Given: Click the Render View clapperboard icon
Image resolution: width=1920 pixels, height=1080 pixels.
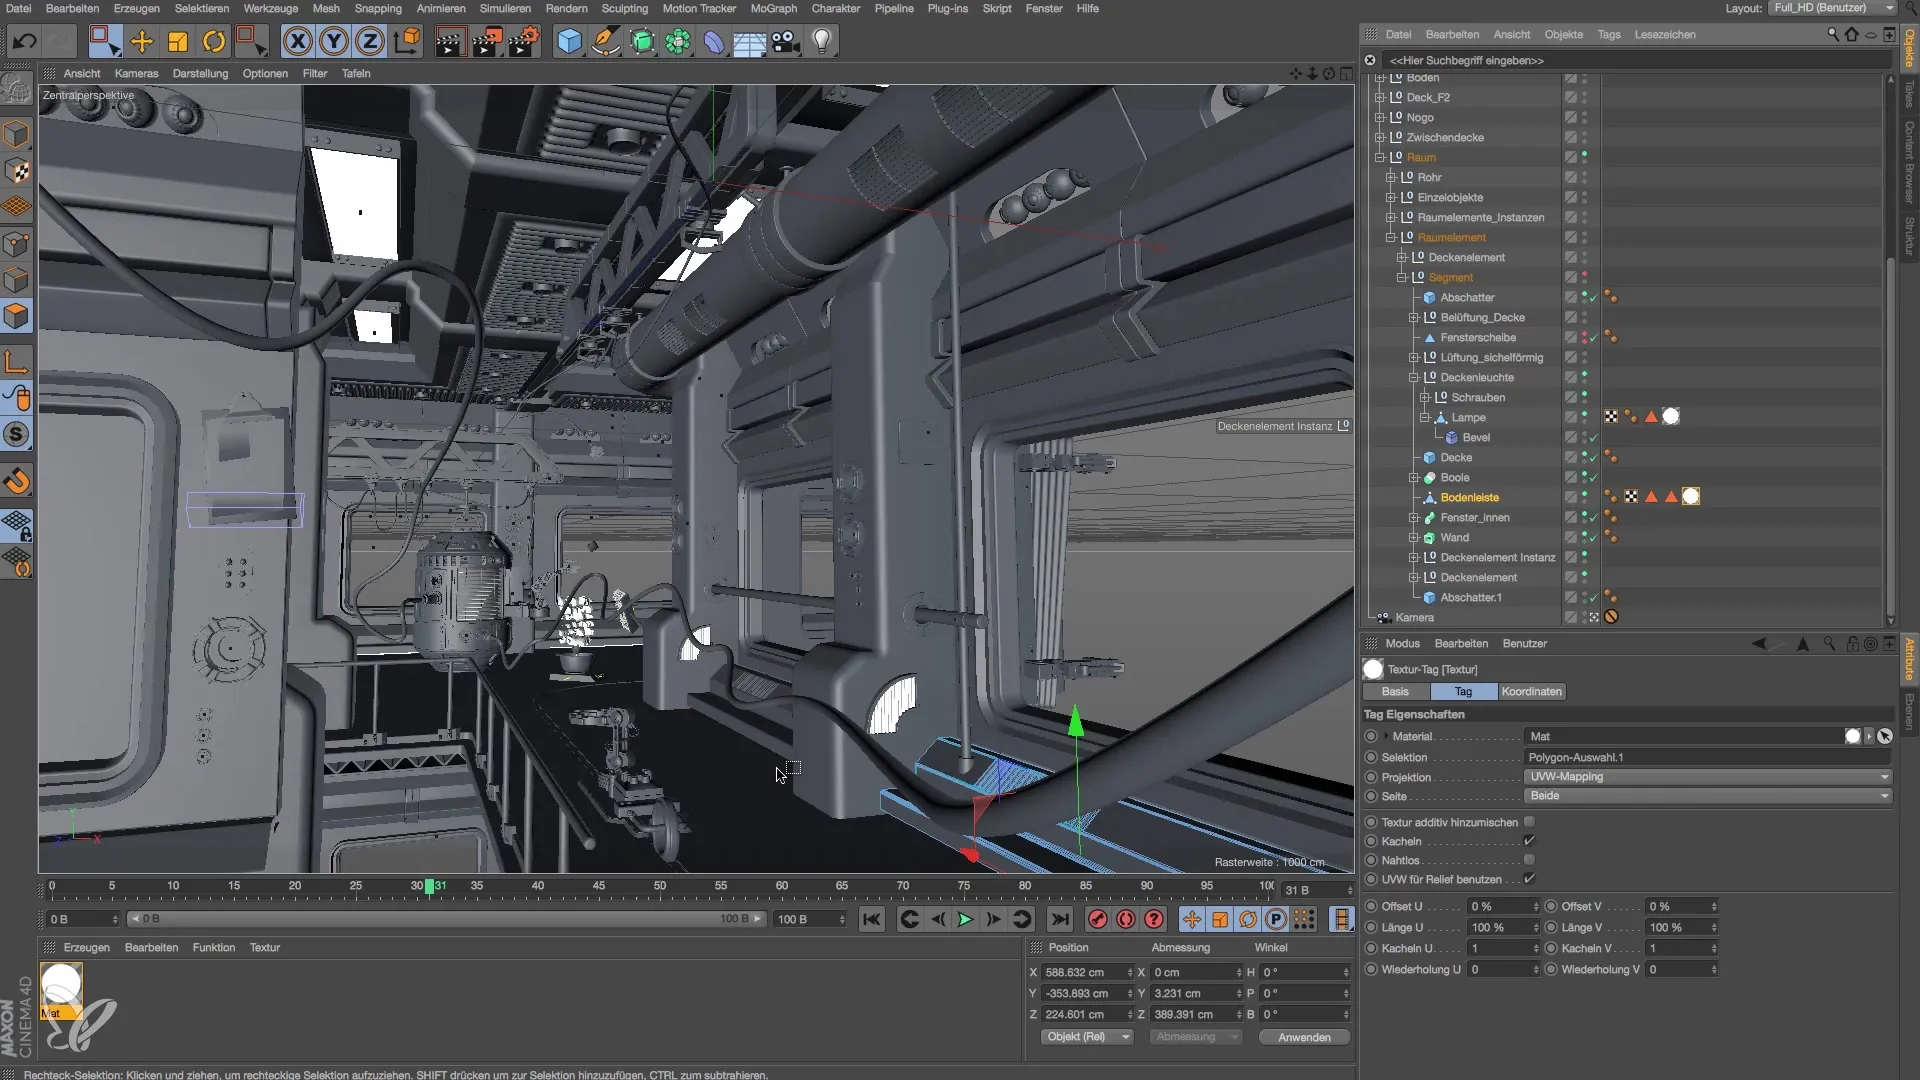Looking at the screenshot, I should (x=450, y=41).
